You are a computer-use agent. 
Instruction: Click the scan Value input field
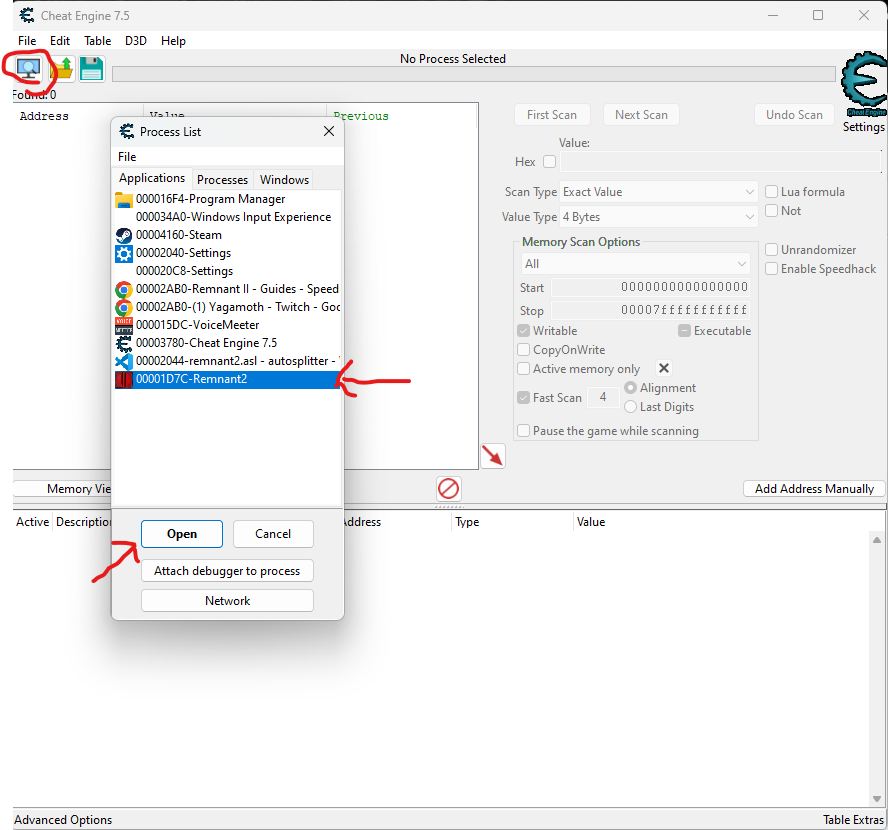[x=720, y=162]
